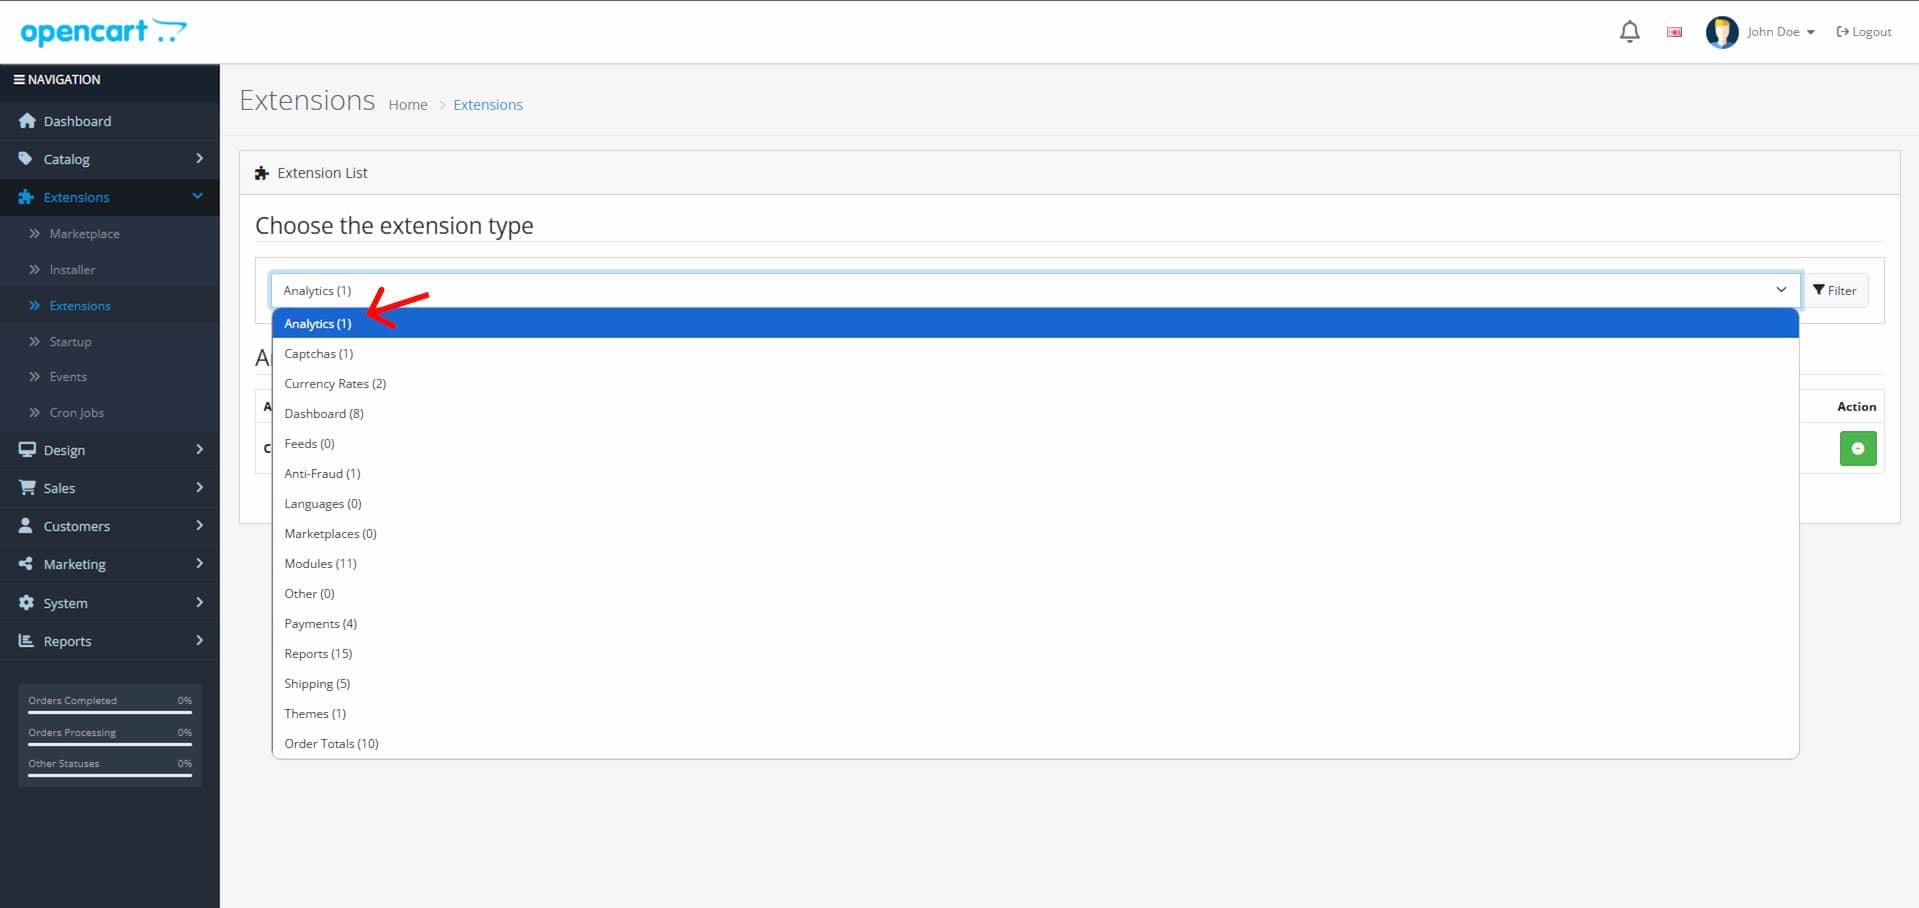Choose Modules (11) extension type
The width and height of the screenshot is (1919, 908).
point(320,564)
